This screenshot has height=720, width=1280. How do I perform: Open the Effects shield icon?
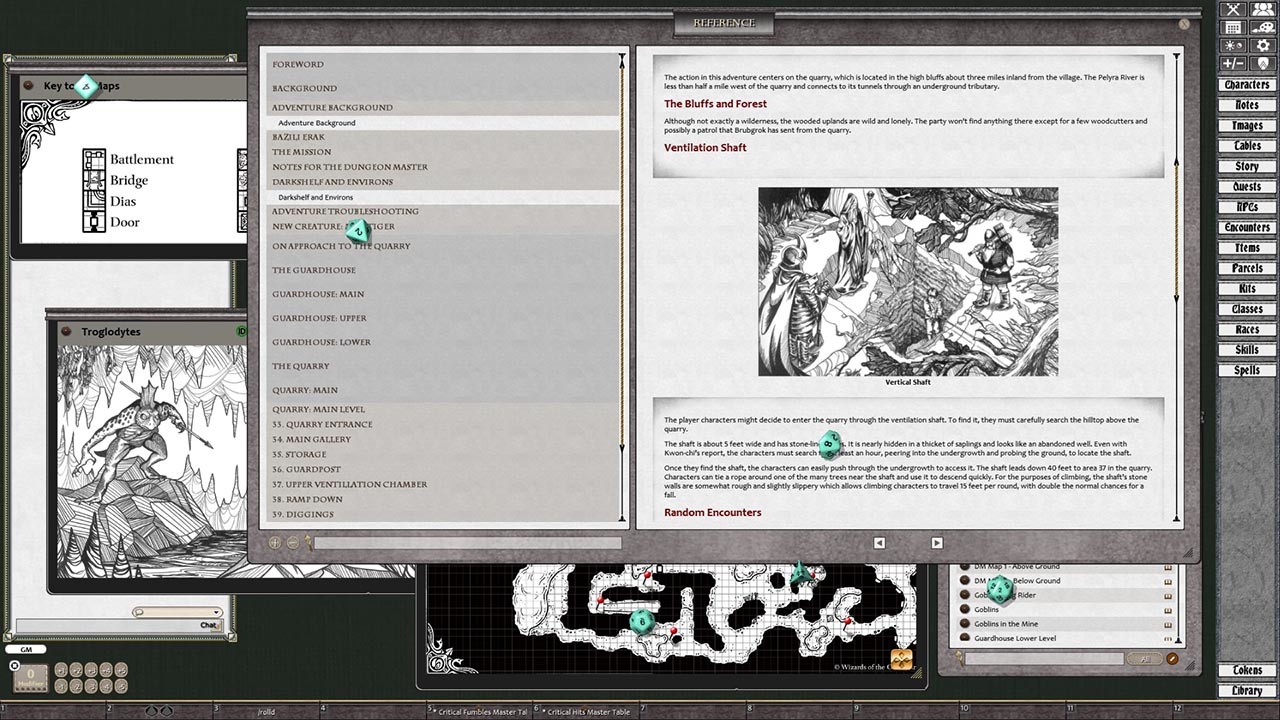click(1262, 62)
